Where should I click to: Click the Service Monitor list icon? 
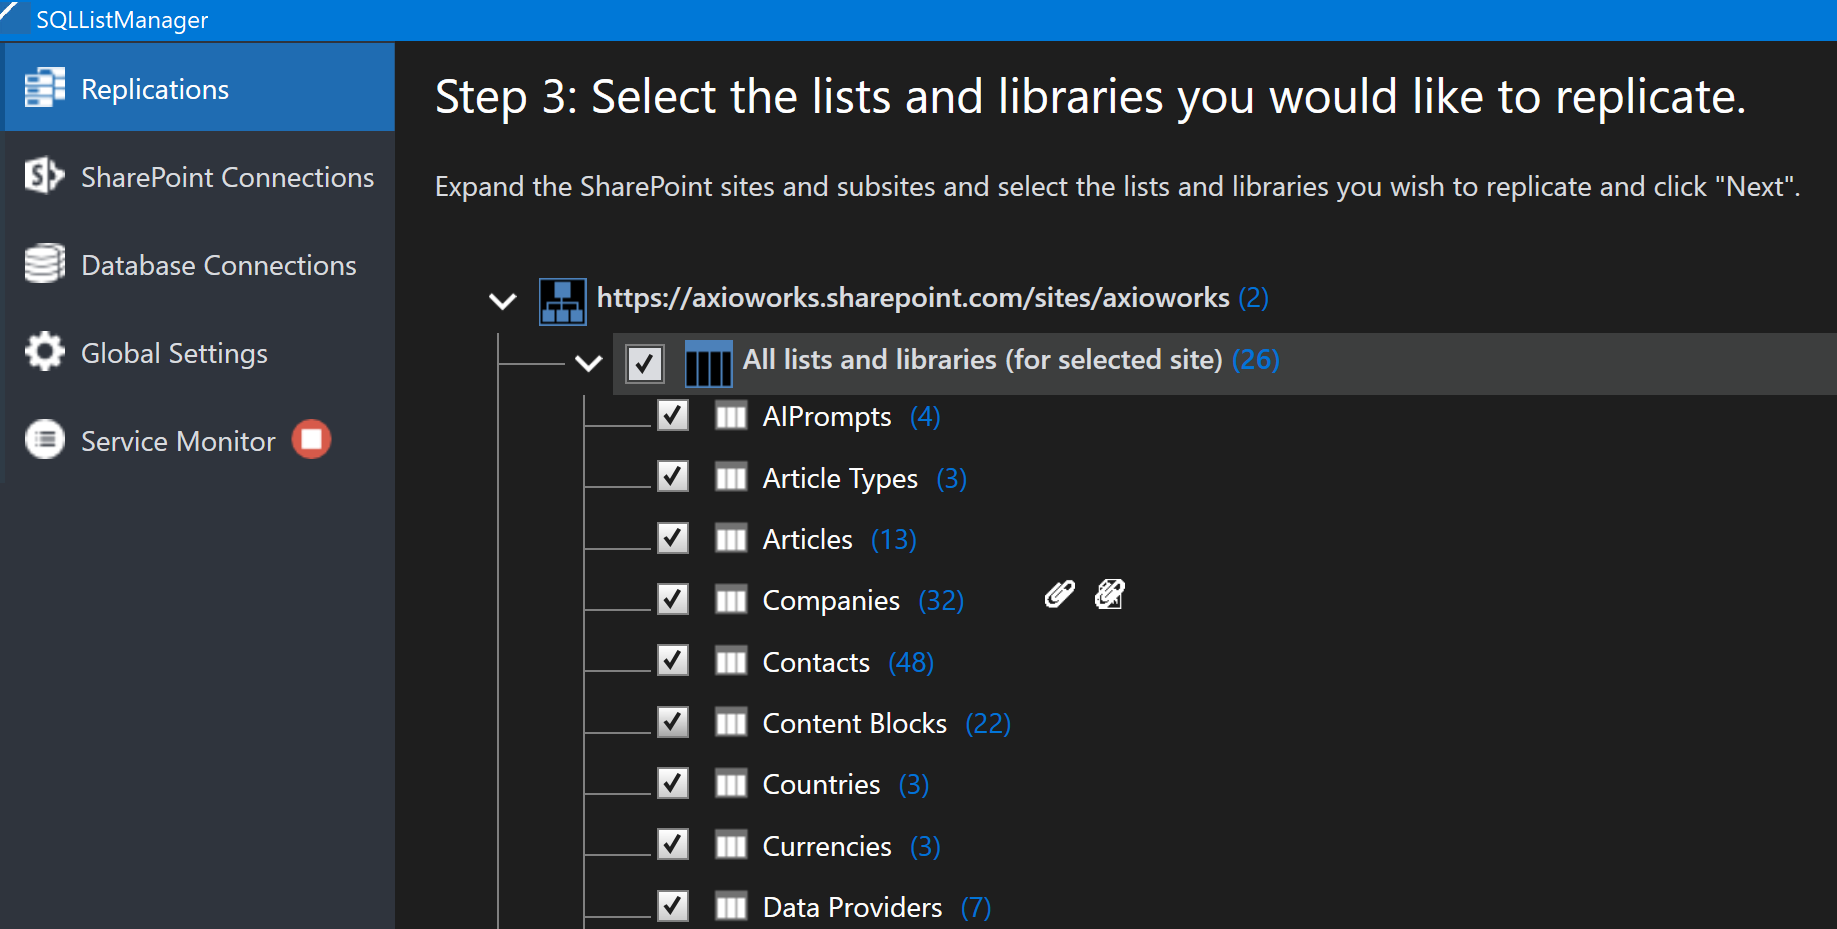[x=44, y=439]
